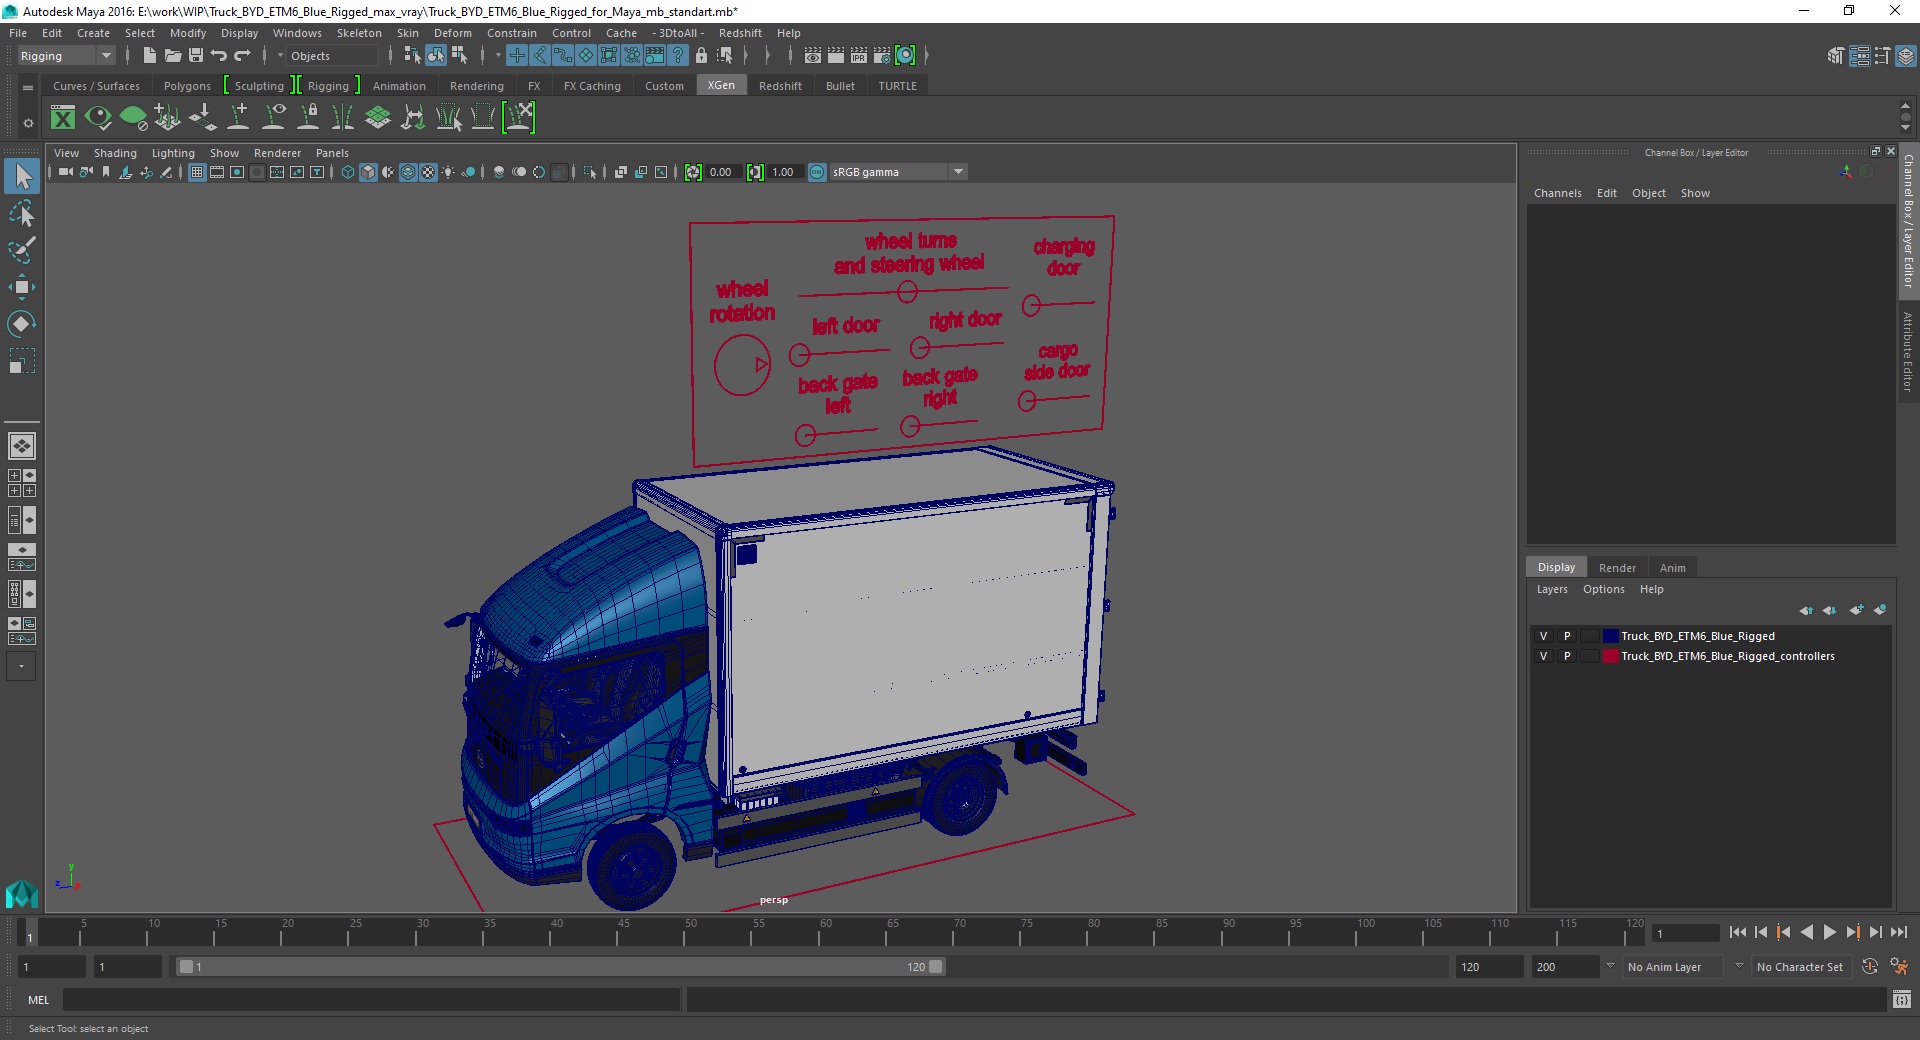The image size is (1920, 1040).
Task: Click the playback range slider bar
Action: [560, 967]
